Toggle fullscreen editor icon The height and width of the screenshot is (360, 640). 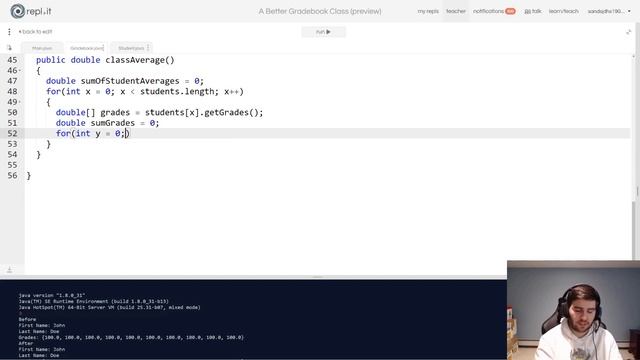pos(628,32)
